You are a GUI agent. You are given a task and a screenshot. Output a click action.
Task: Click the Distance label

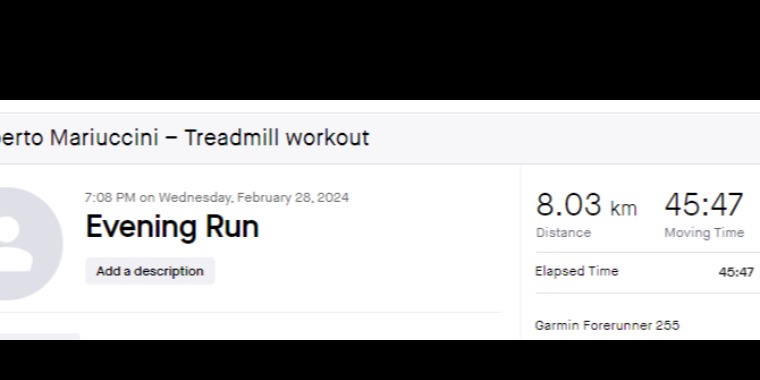pyautogui.click(x=563, y=233)
